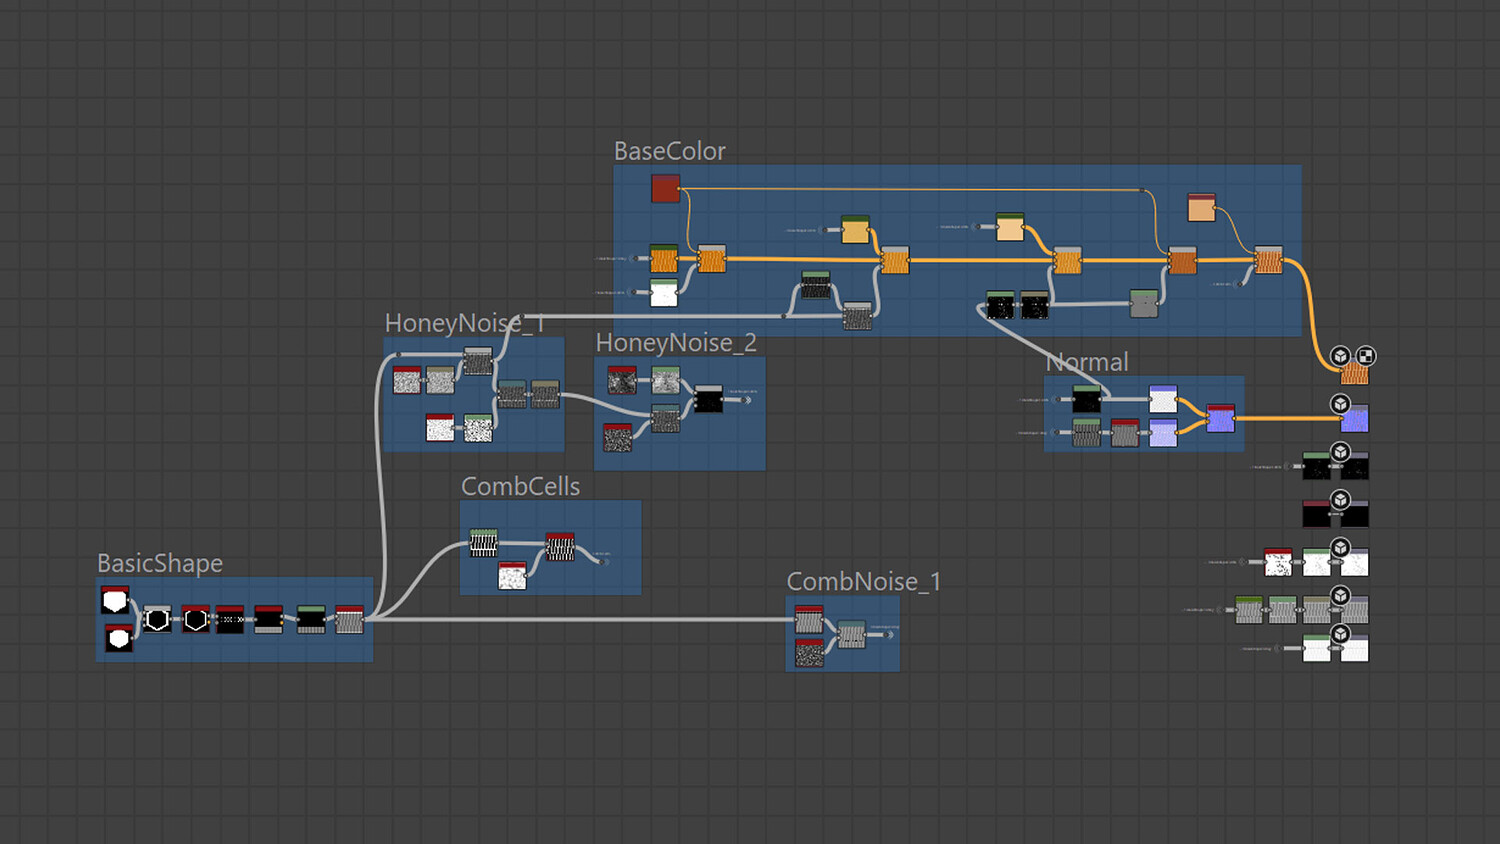
Task: Select the gray striped blend node in BaseColor
Action: coord(857,316)
